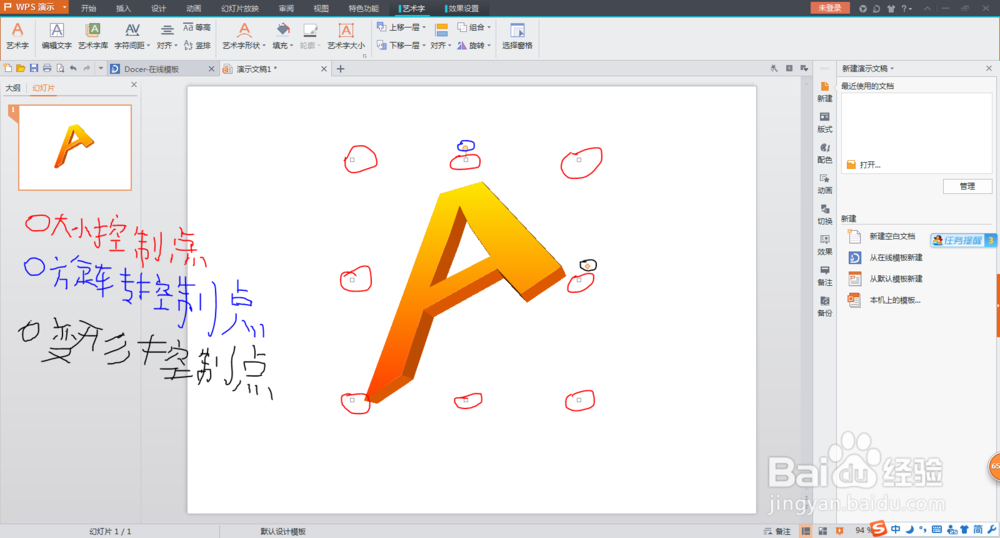Switch to 大纲 outline pane tab
This screenshot has height=538, width=1000.
(x=13, y=88)
